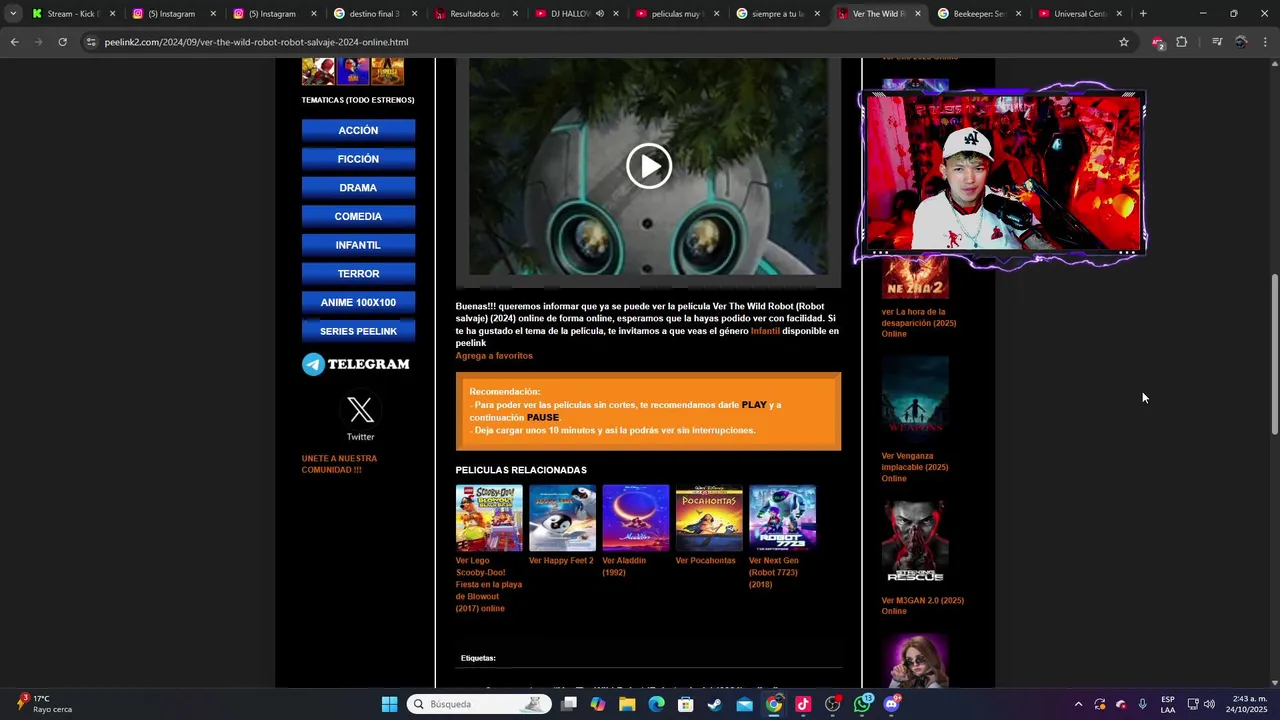The height and width of the screenshot is (720, 1280).
Task: Mute the DJ HALLOWEEN tab audio
Action: pyautogui.click(x=599, y=14)
